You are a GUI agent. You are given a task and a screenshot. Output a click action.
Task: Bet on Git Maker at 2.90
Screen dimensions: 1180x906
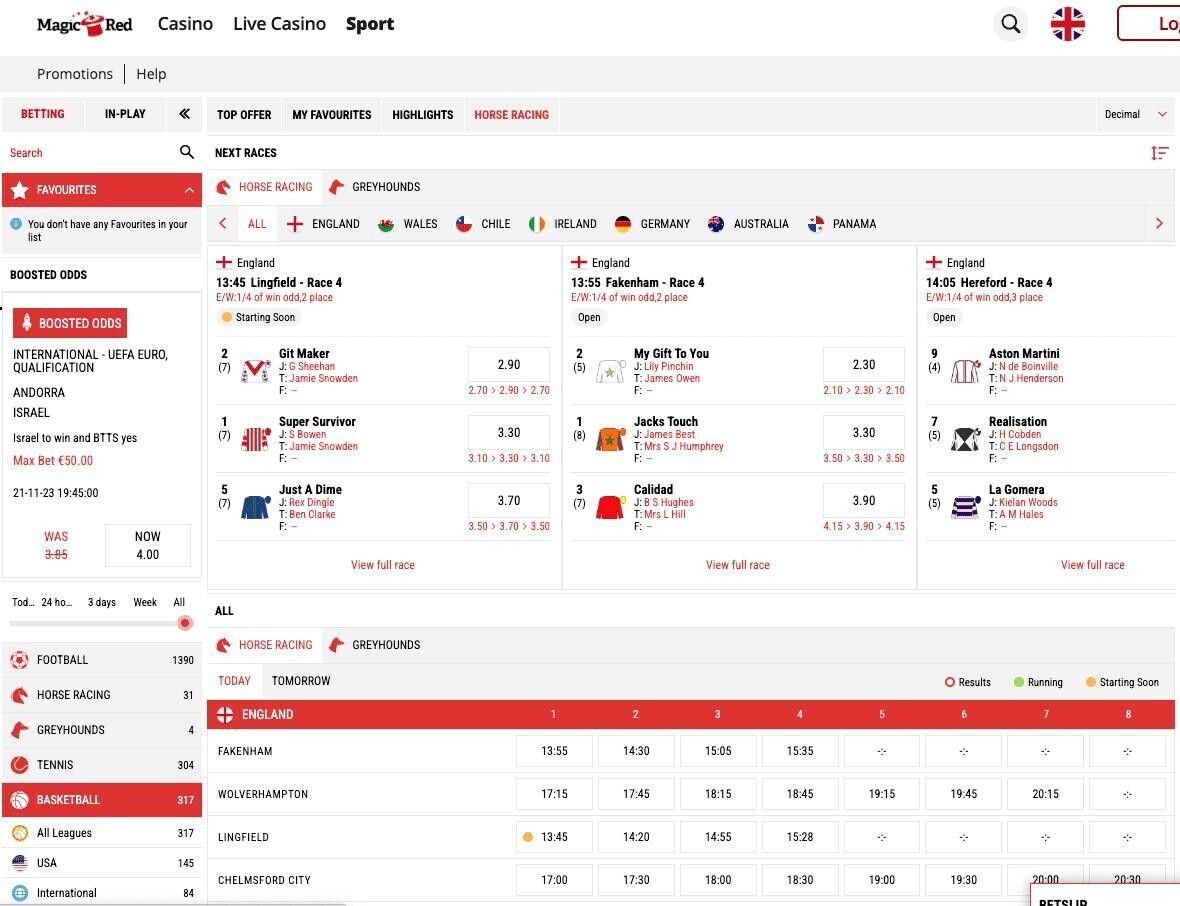(509, 364)
